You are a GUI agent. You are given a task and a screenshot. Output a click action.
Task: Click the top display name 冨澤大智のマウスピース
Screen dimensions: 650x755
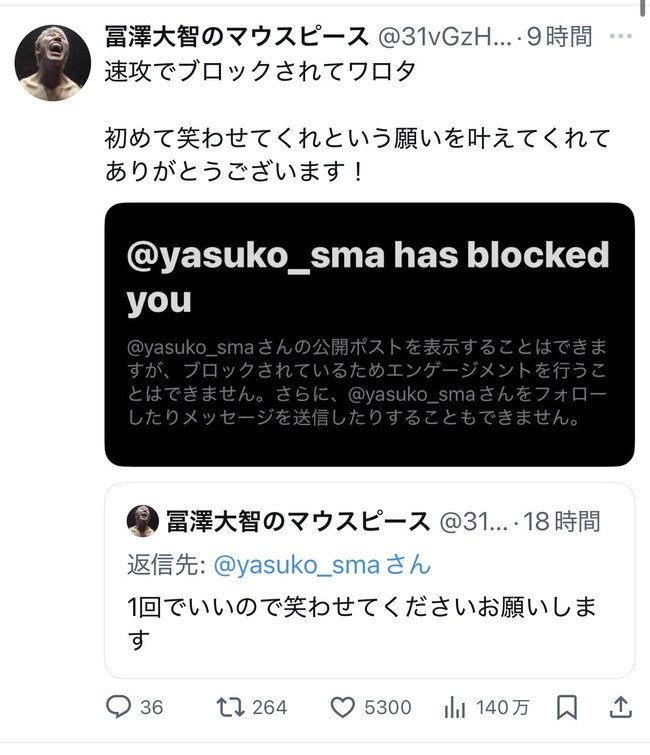(x=235, y=38)
